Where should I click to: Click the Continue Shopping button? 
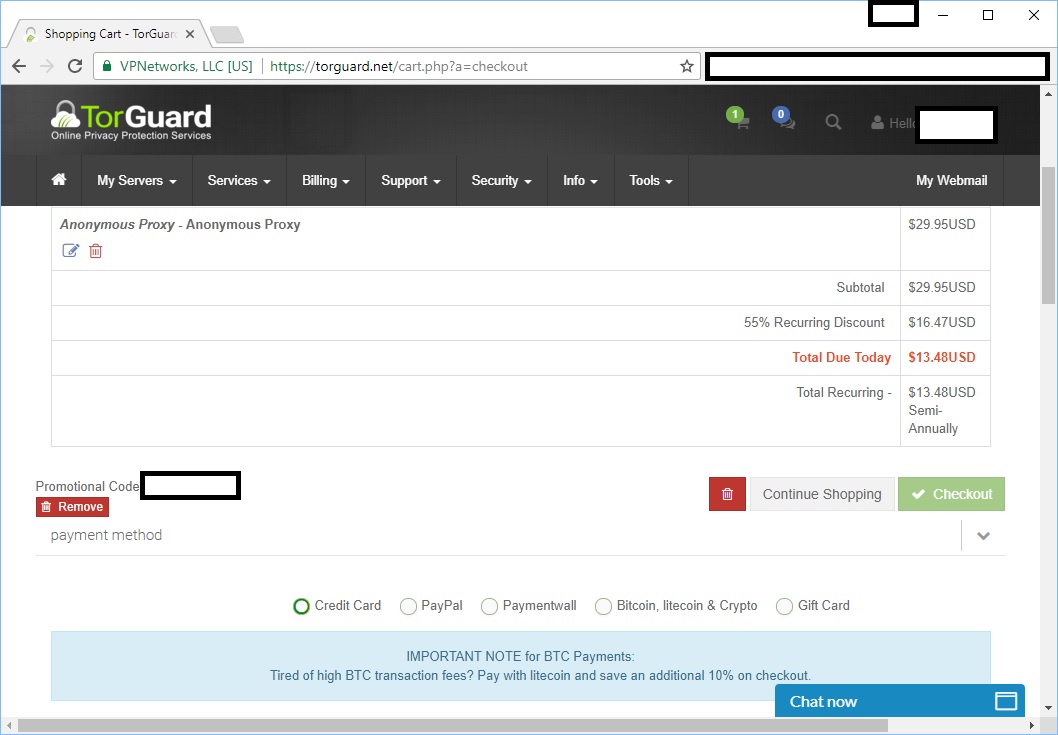[822, 494]
